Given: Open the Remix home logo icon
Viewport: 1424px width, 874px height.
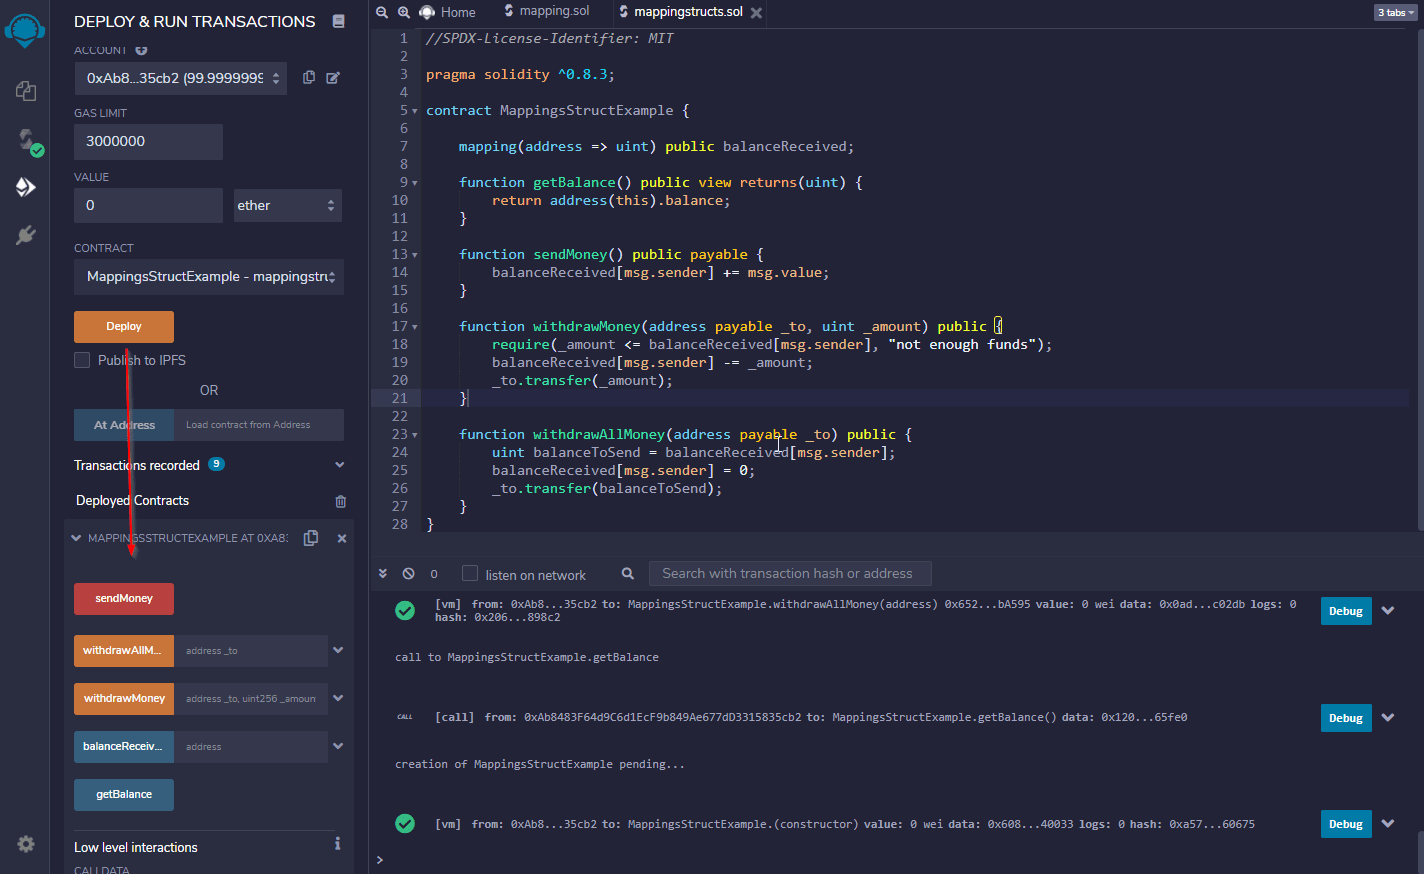Looking at the screenshot, I should coord(24,30).
